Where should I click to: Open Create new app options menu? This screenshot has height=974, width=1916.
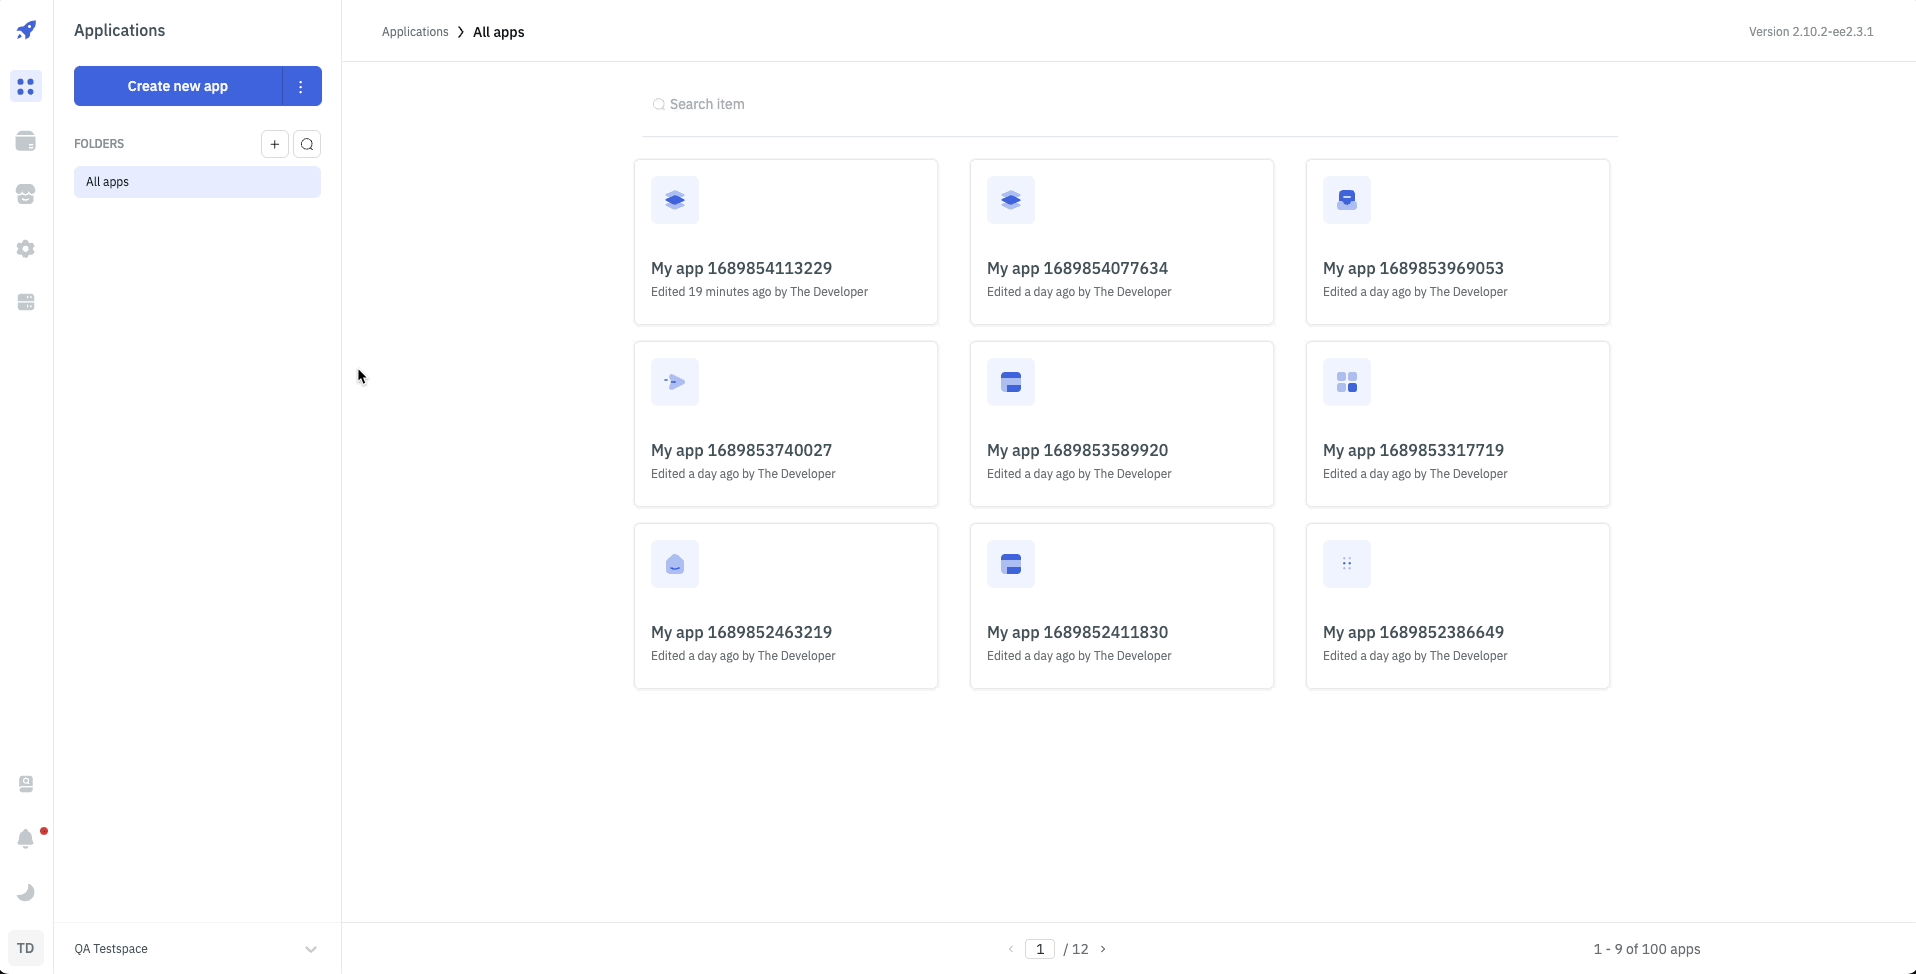pyautogui.click(x=301, y=86)
